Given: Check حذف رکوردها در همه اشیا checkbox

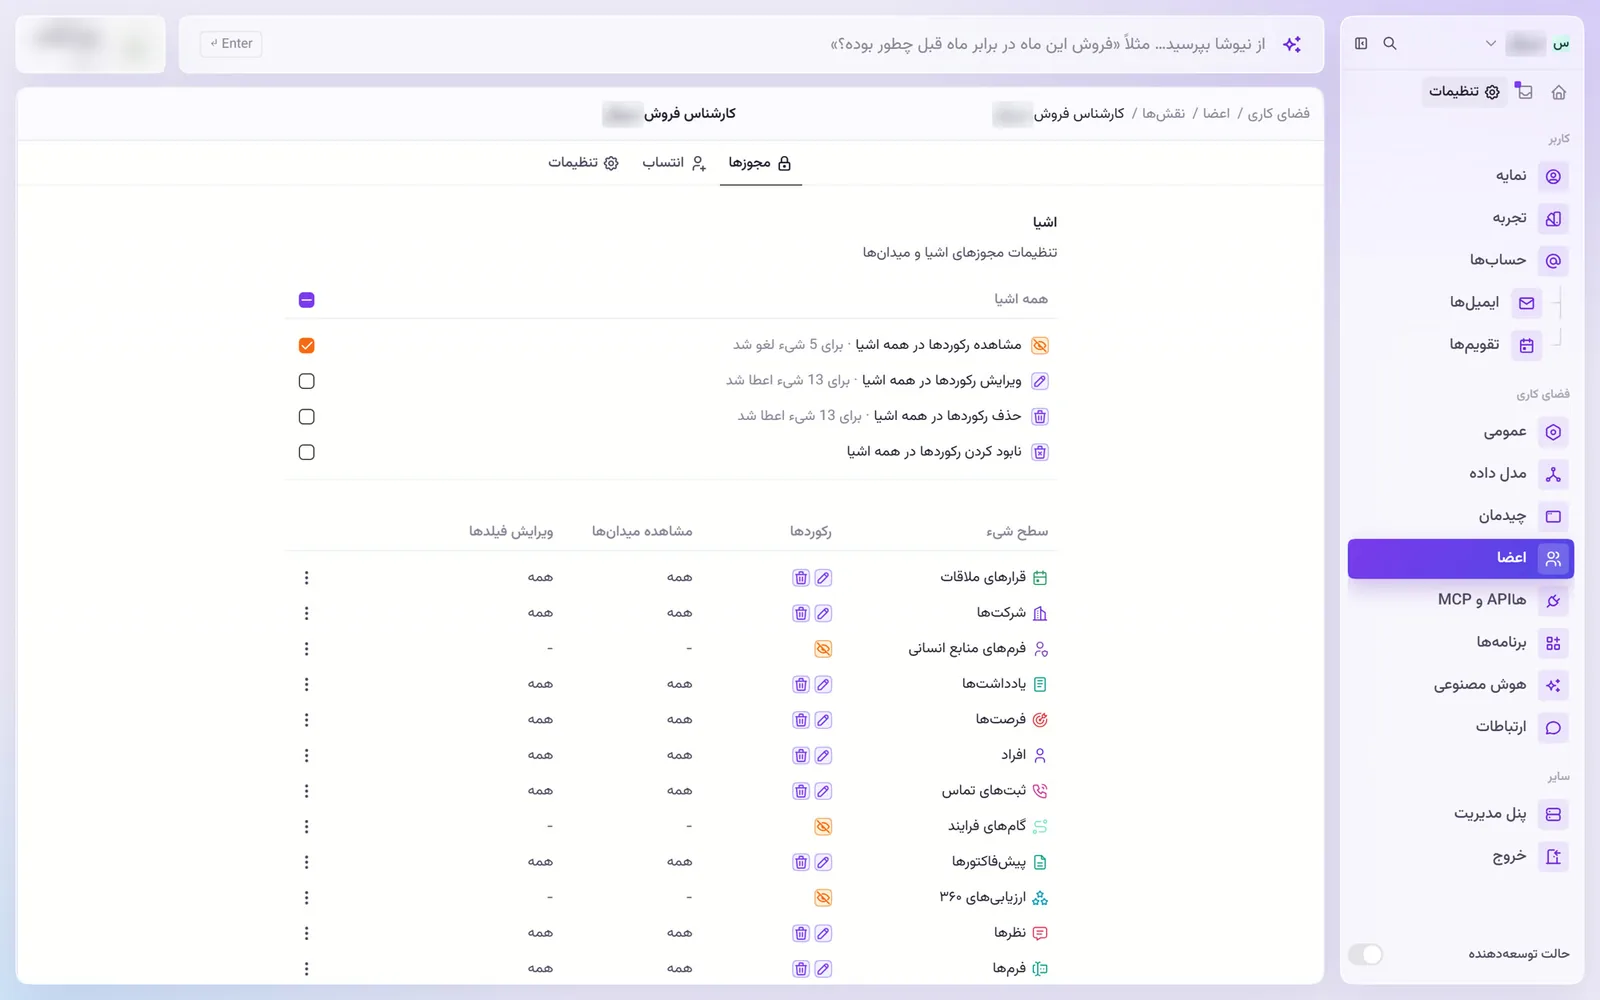Looking at the screenshot, I should (307, 417).
